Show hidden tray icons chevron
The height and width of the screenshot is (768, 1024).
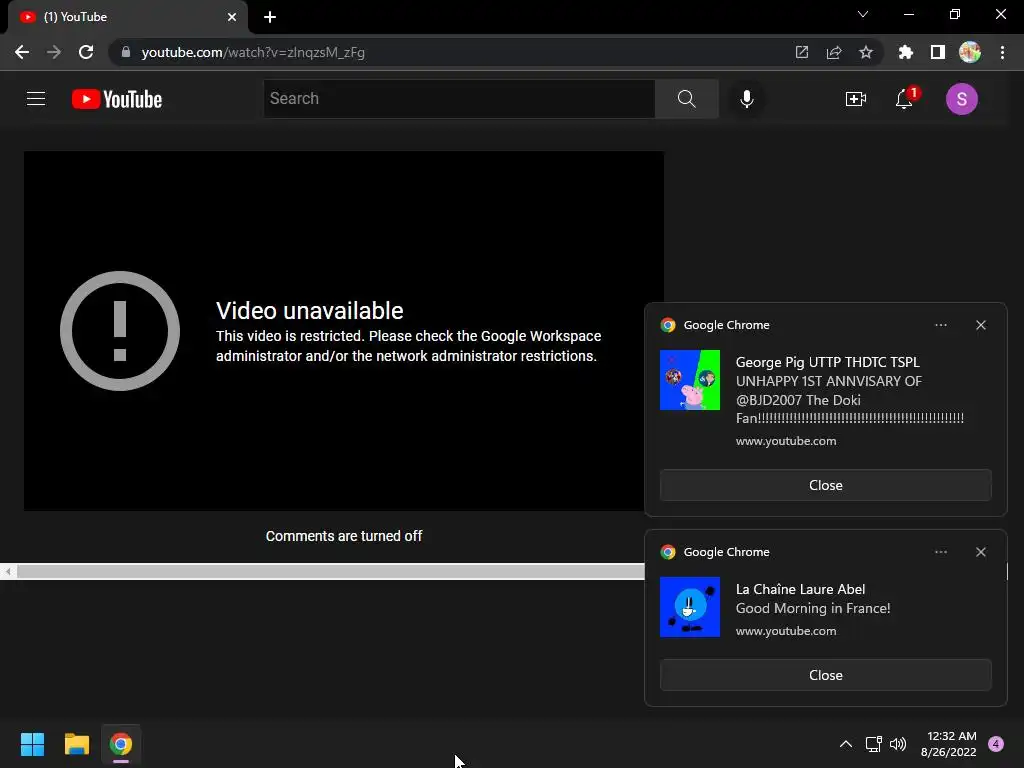[846, 744]
